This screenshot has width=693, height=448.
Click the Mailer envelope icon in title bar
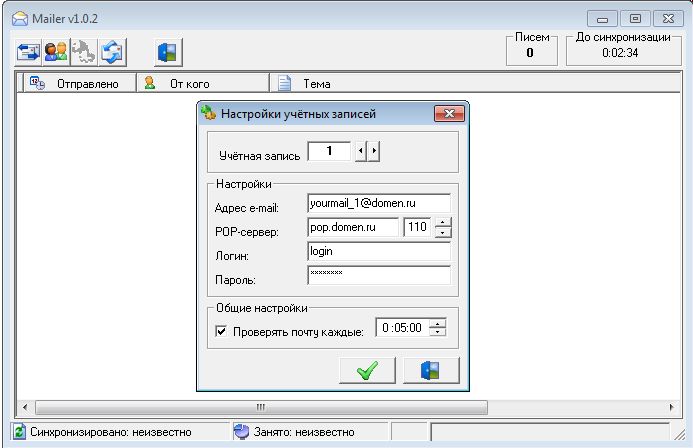[x=19, y=19]
